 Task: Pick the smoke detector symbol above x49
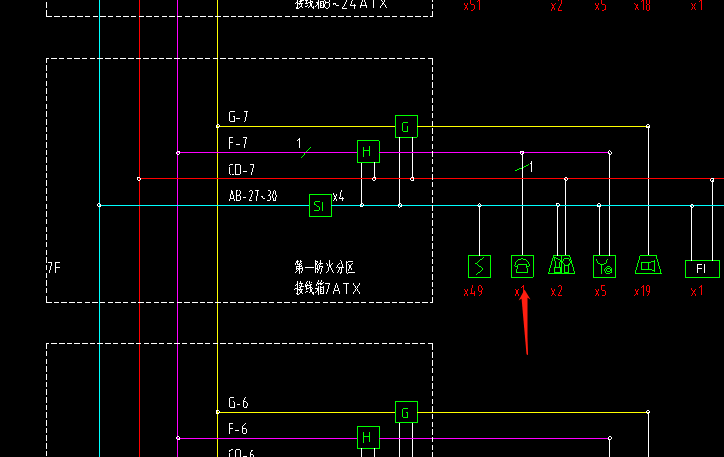[479, 266]
